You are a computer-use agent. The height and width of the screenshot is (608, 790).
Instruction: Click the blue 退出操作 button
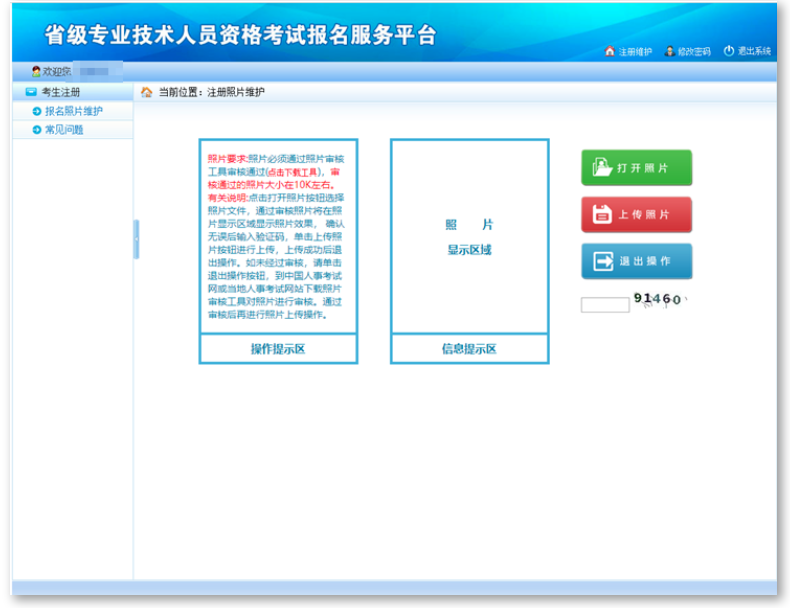636,261
